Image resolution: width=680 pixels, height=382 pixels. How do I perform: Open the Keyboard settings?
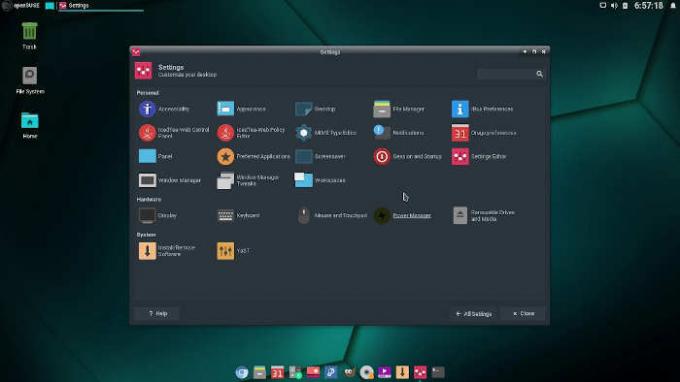pos(238,215)
